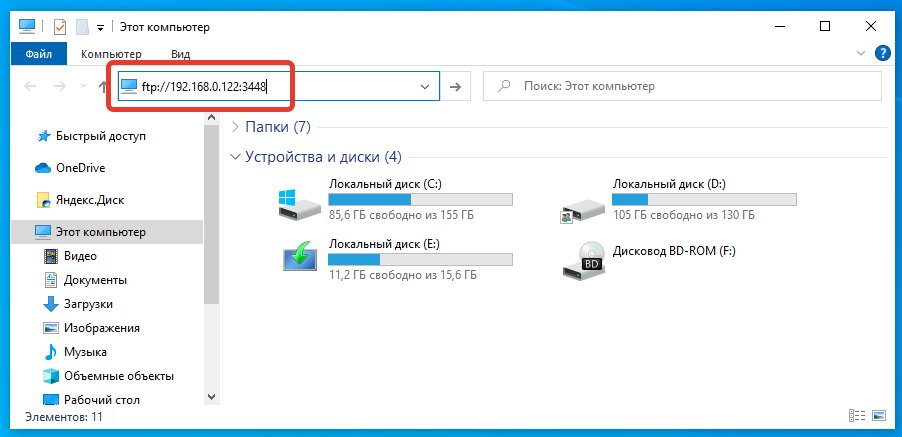Open the Файл menu
This screenshot has width=902, height=437.
coord(39,54)
